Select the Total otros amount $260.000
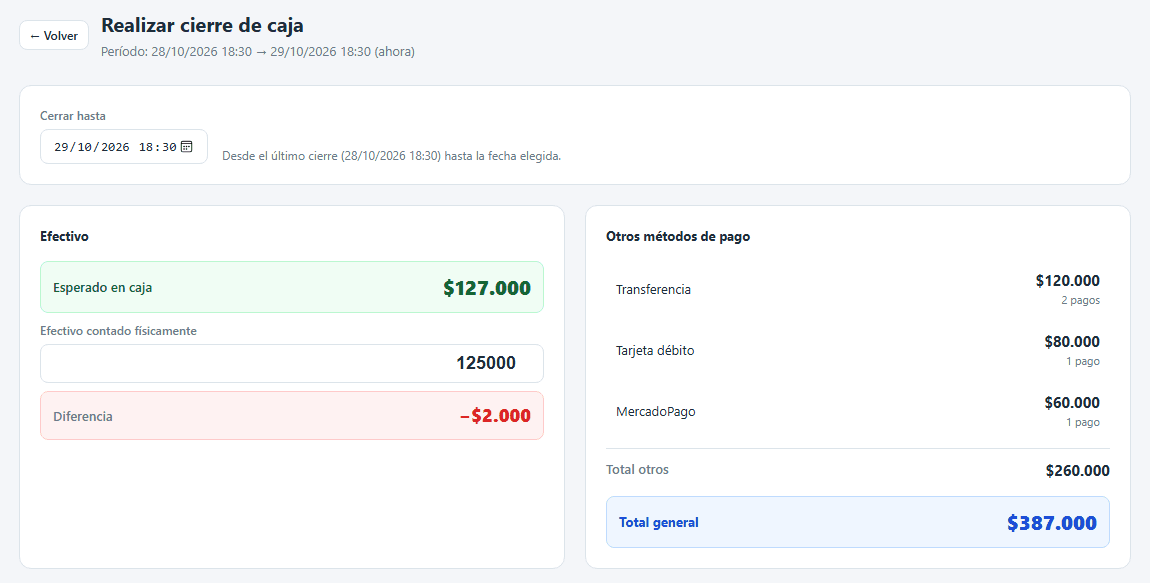The height and width of the screenshot is (583, 1150). [1077, 470]
